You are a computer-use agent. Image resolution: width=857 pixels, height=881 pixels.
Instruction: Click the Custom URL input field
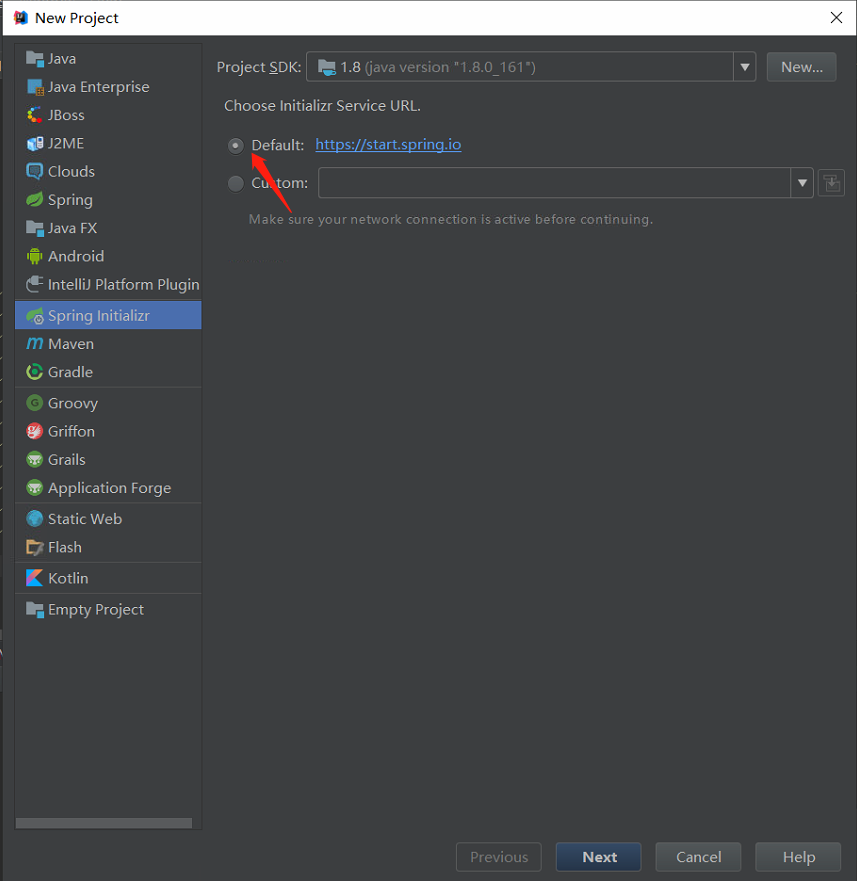[x=554, y=183]
